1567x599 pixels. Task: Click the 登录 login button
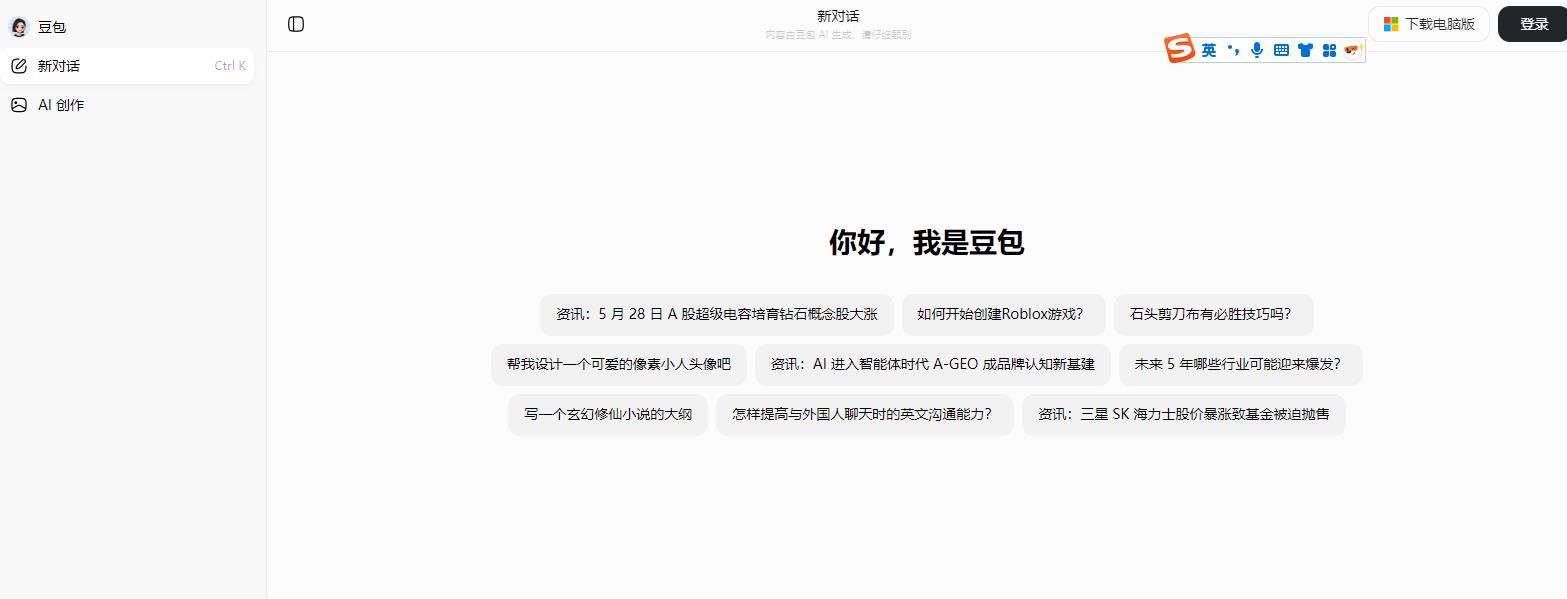1533,24
